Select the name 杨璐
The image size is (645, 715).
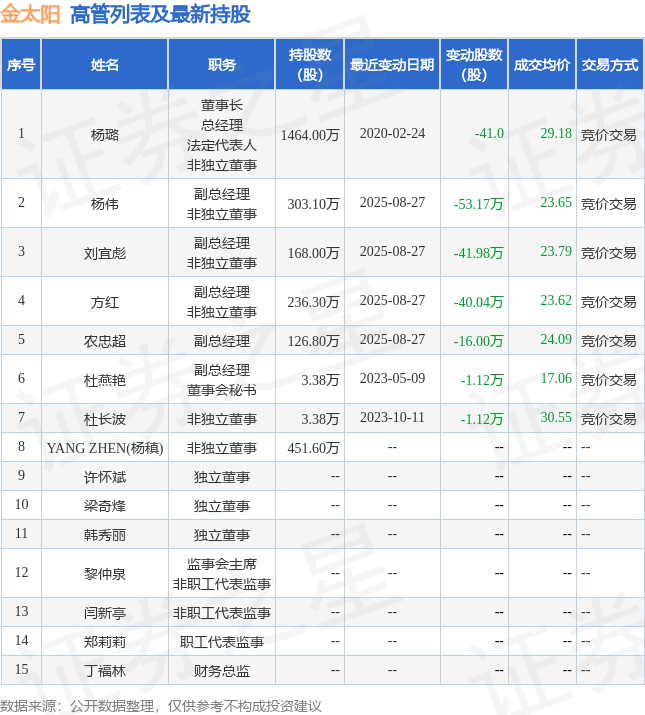pyautogui.click(x=104, y=135)
